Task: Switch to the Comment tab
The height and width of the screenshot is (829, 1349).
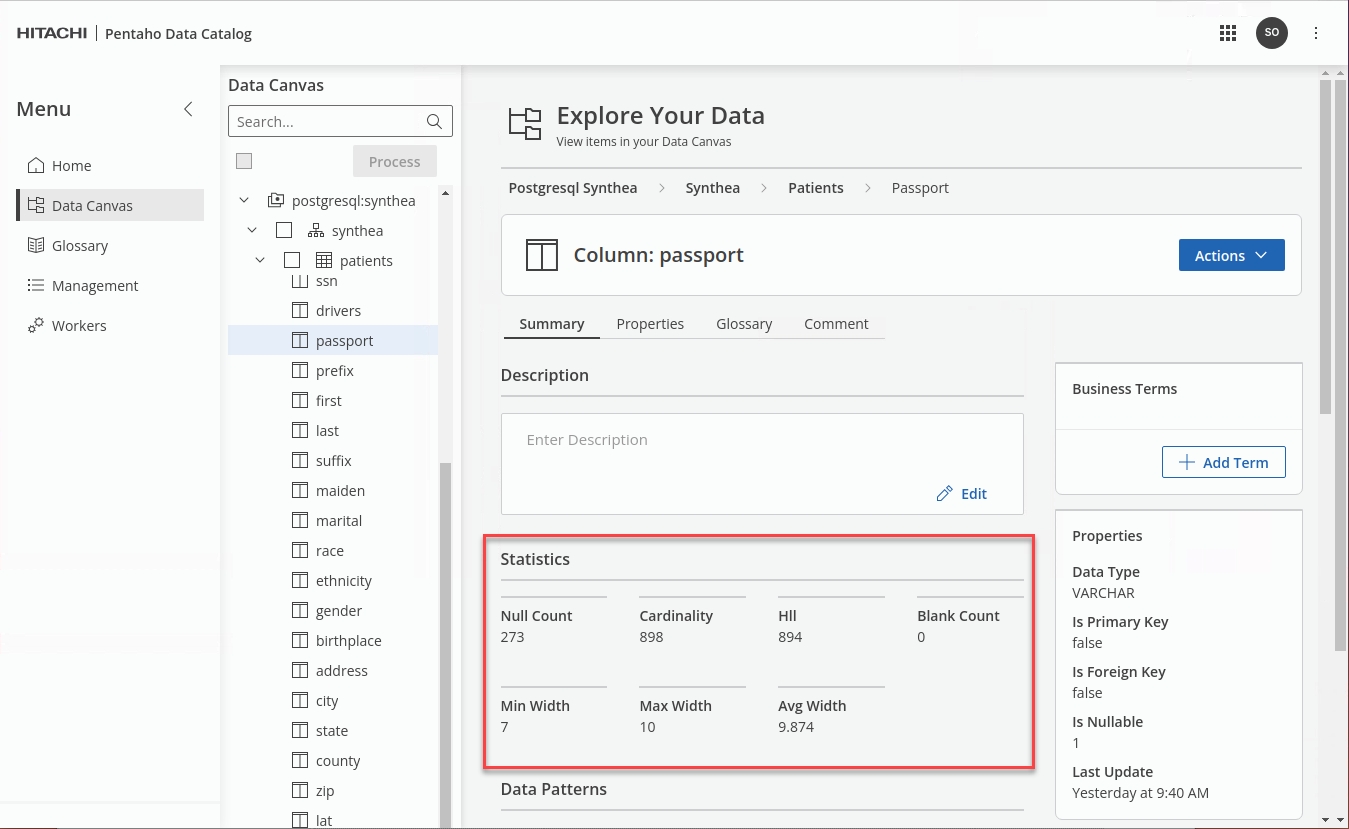Action: tap(836, 324)
